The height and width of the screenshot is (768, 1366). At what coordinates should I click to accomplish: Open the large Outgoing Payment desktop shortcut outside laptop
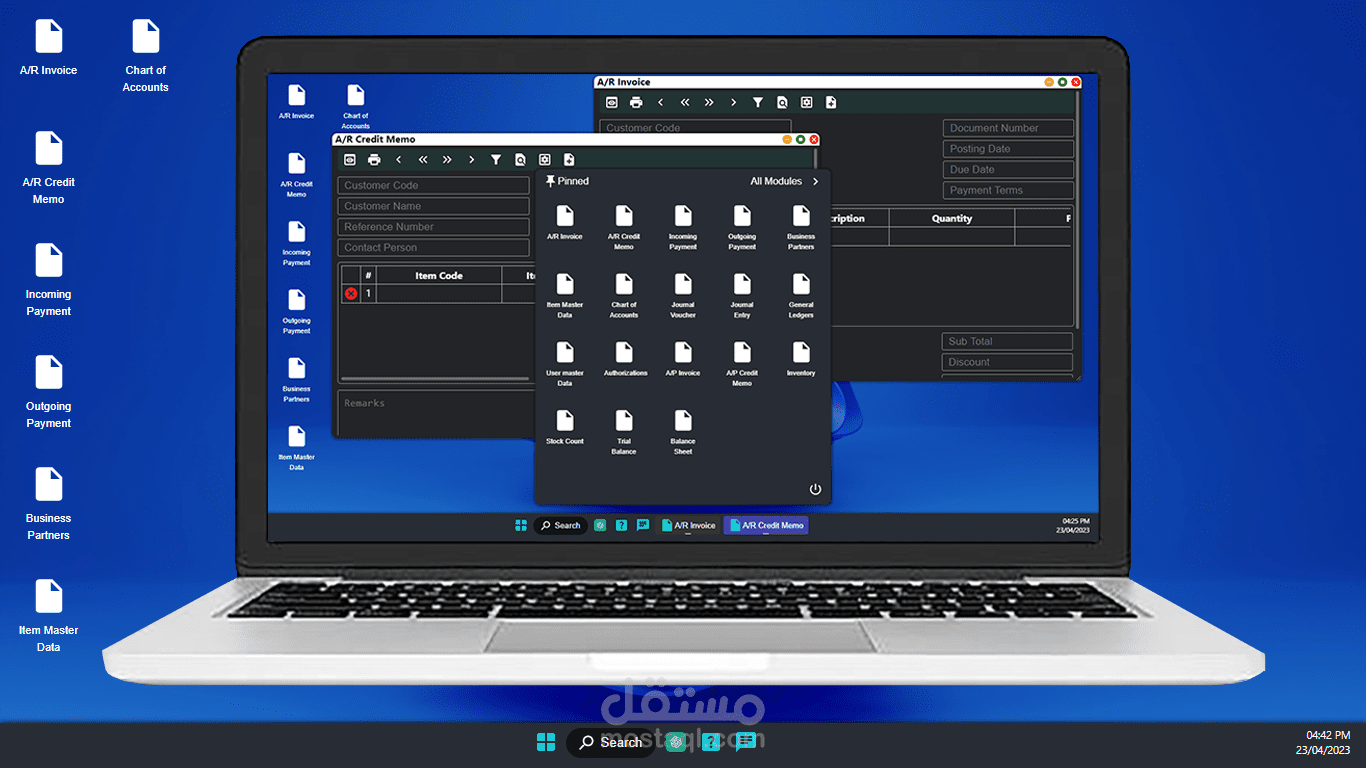point(48,392)
